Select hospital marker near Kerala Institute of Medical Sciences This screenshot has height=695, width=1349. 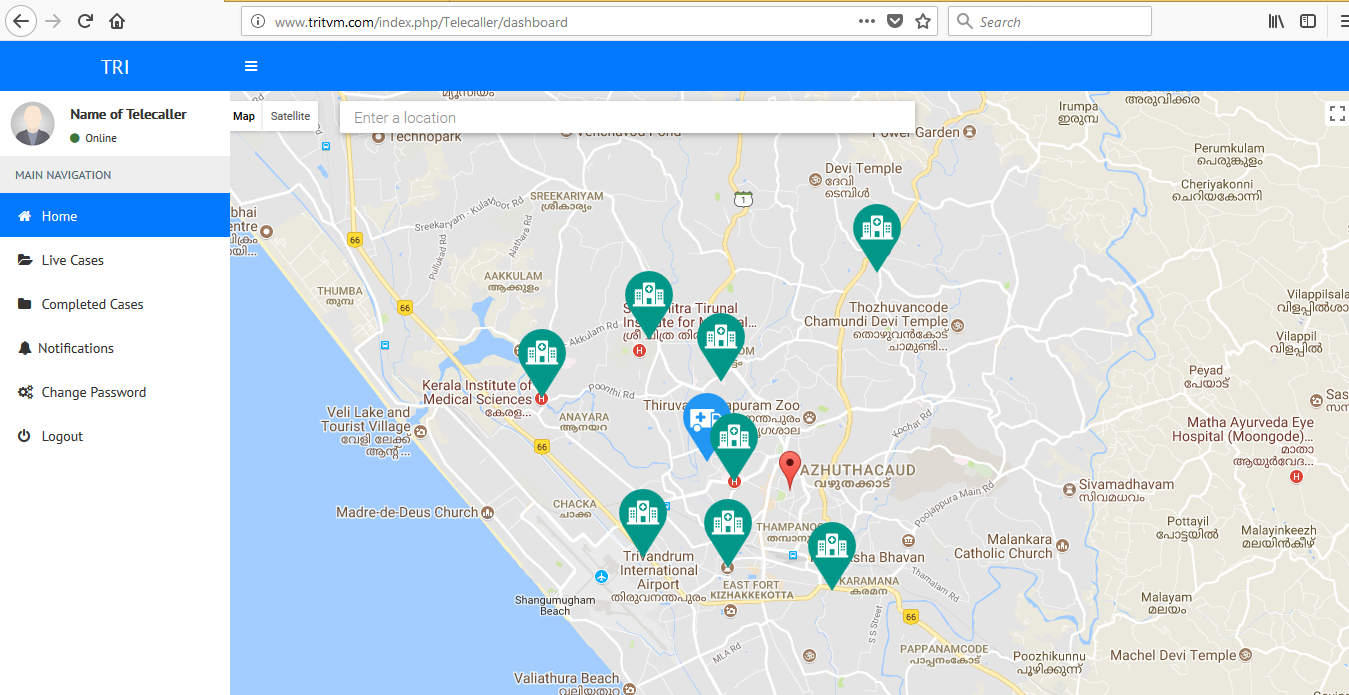pos(541,355)
